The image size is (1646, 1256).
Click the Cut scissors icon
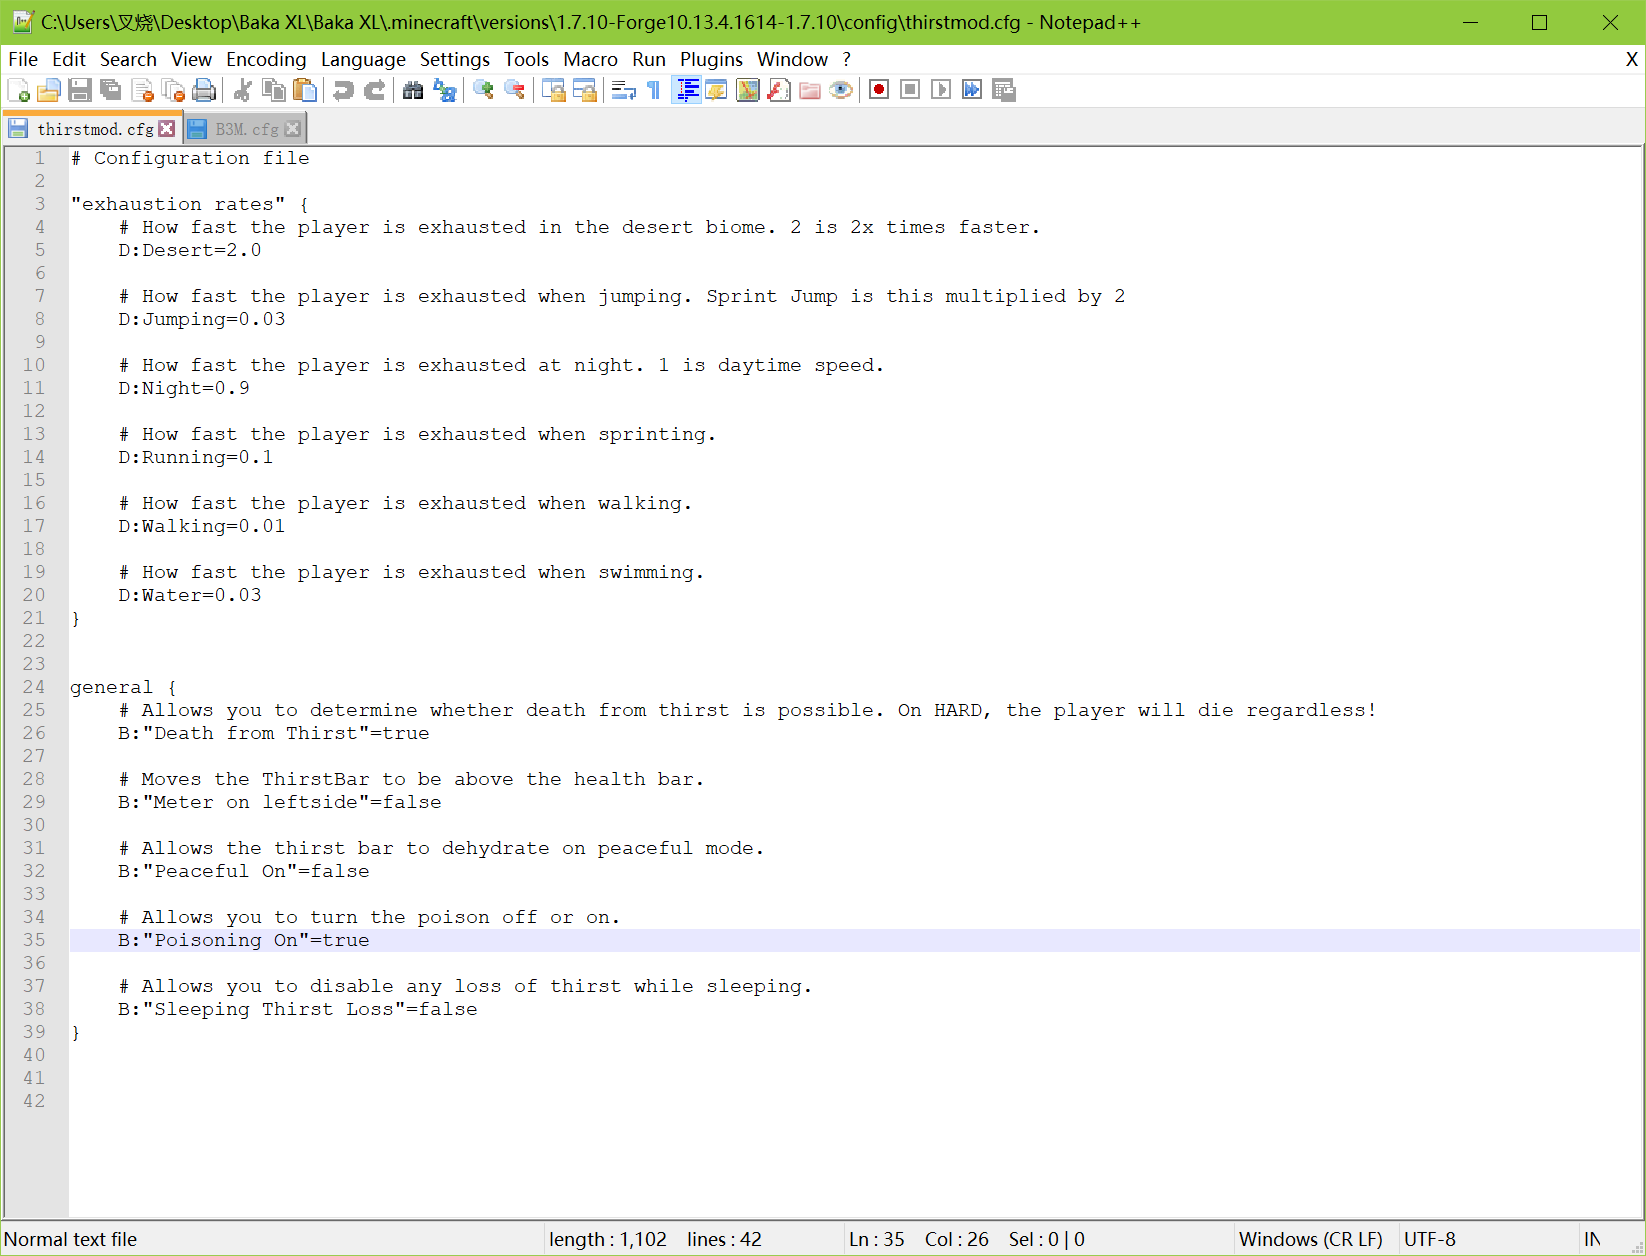click(x=242, y=91)
